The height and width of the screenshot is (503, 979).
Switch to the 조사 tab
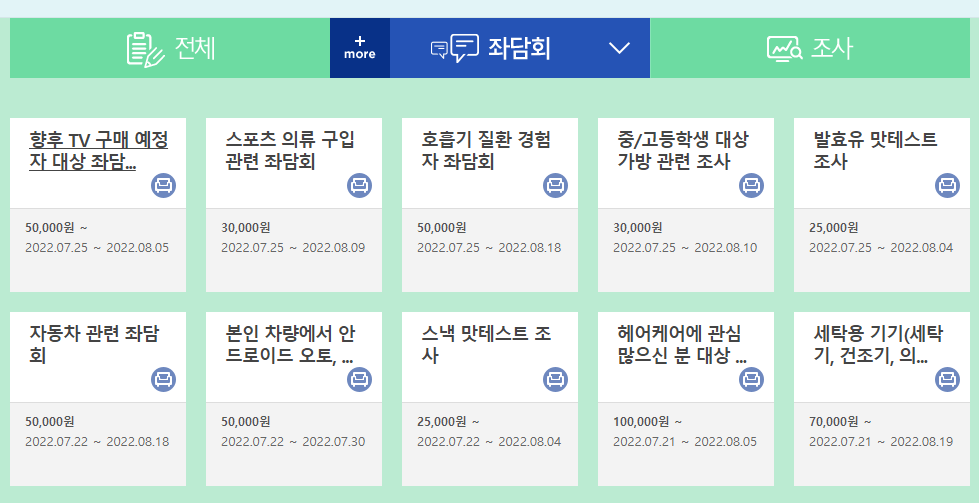[810, 48]
